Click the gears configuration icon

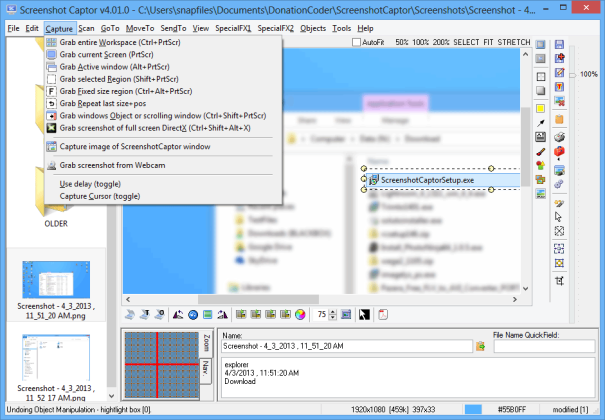click(559, 184)
